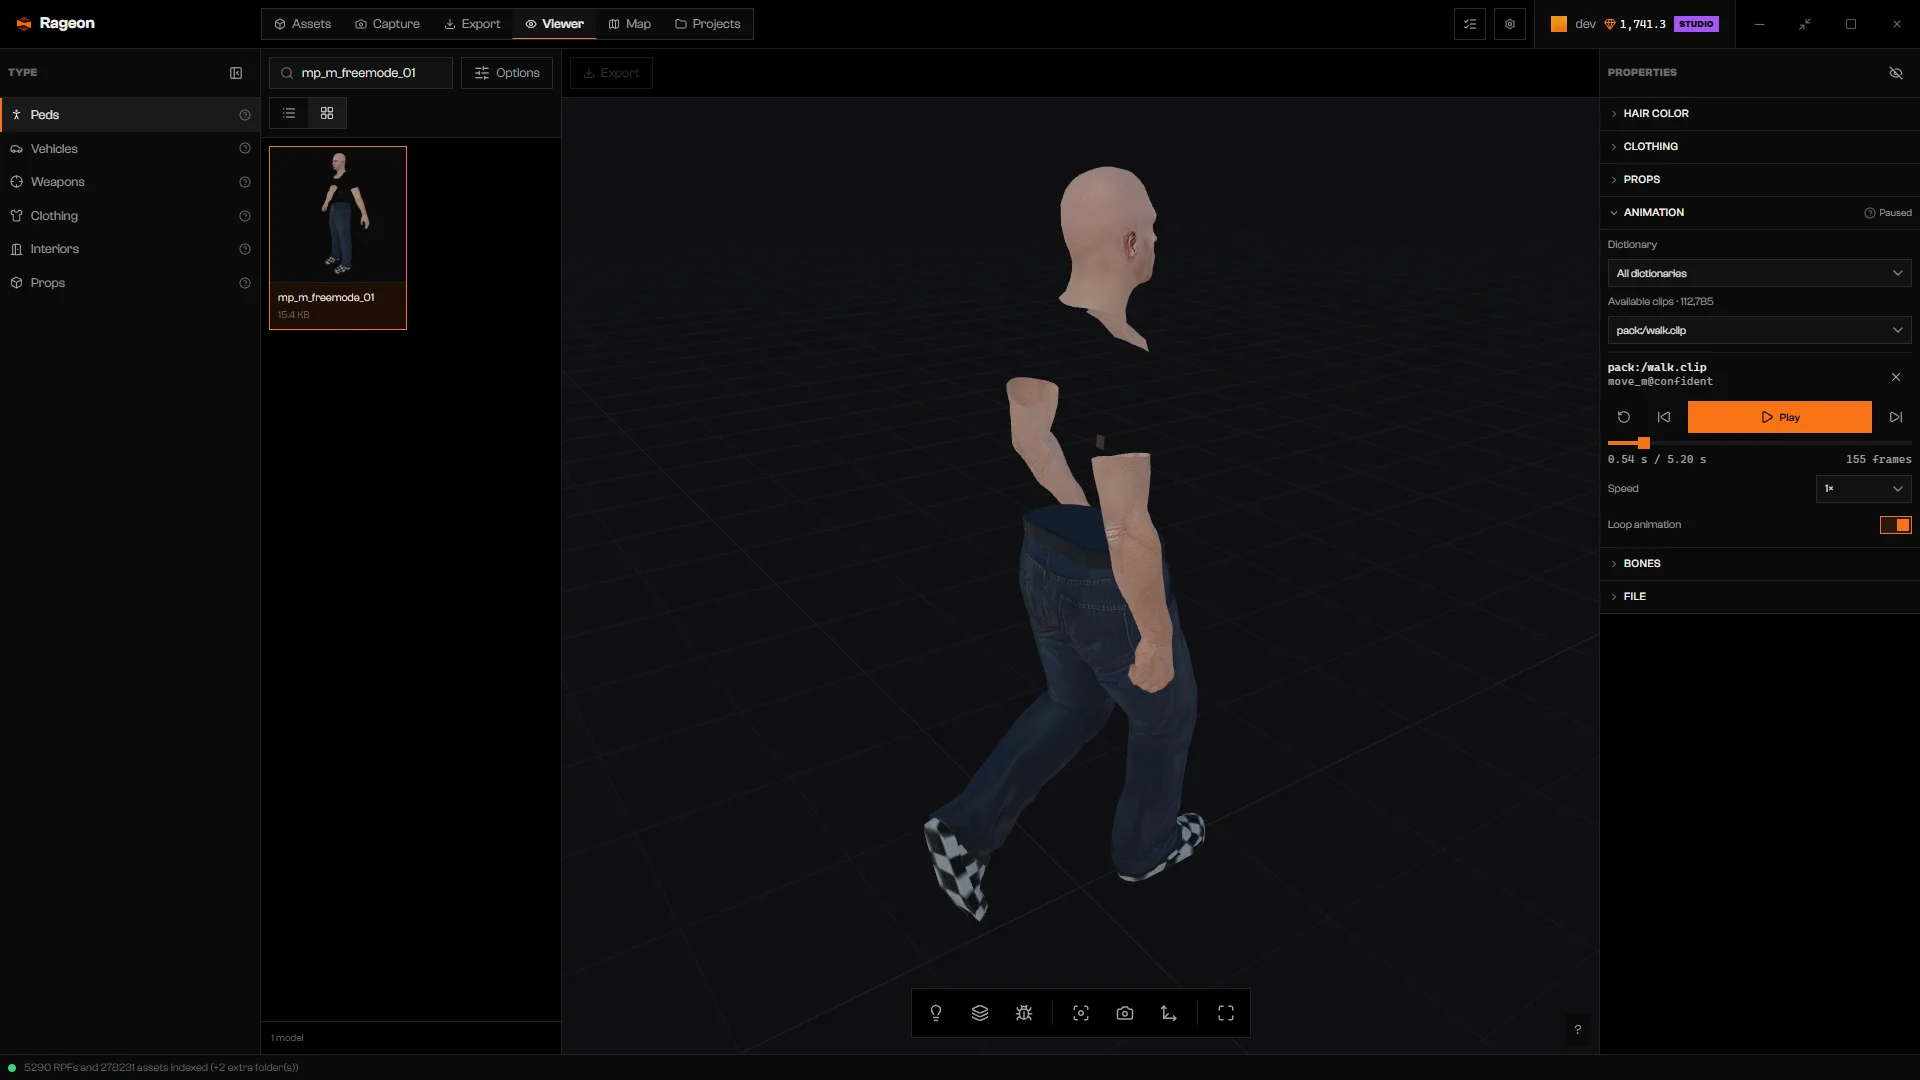The image size is (1920, 1080).
Task: Open the help question mark in viewport corner
Action: point(1578,1029)
